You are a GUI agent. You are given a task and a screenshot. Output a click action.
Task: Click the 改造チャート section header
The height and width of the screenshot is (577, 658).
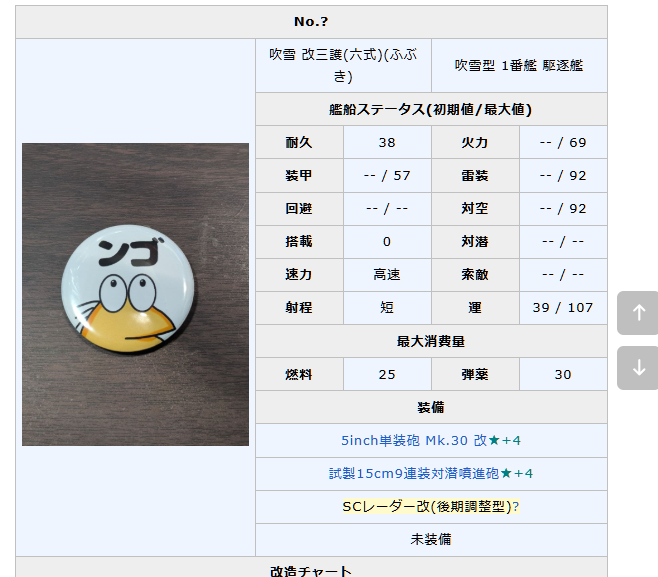point(311,569)
